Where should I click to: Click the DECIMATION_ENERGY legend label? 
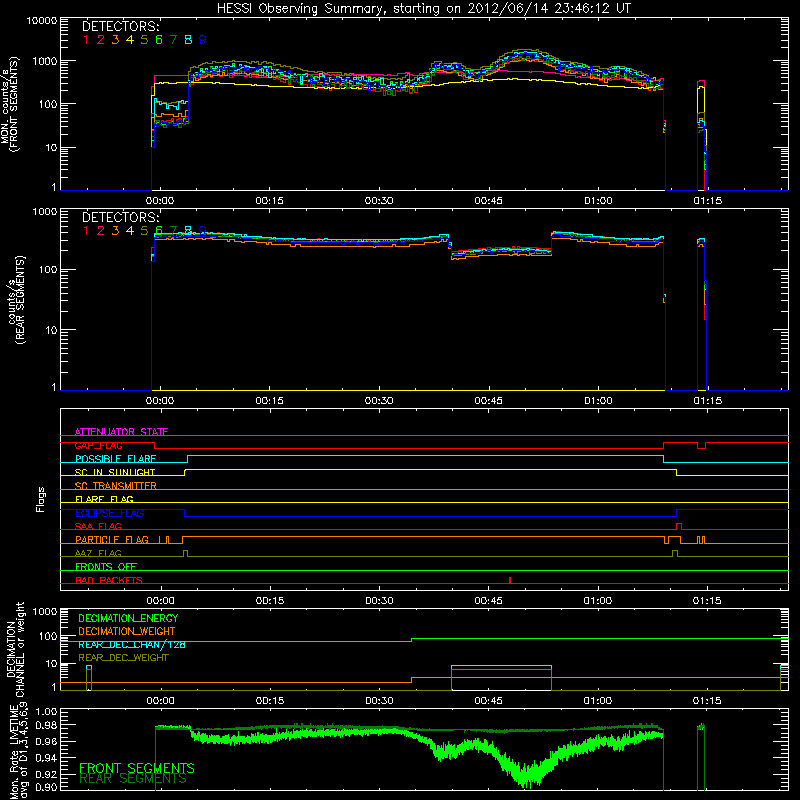point(128,618)
